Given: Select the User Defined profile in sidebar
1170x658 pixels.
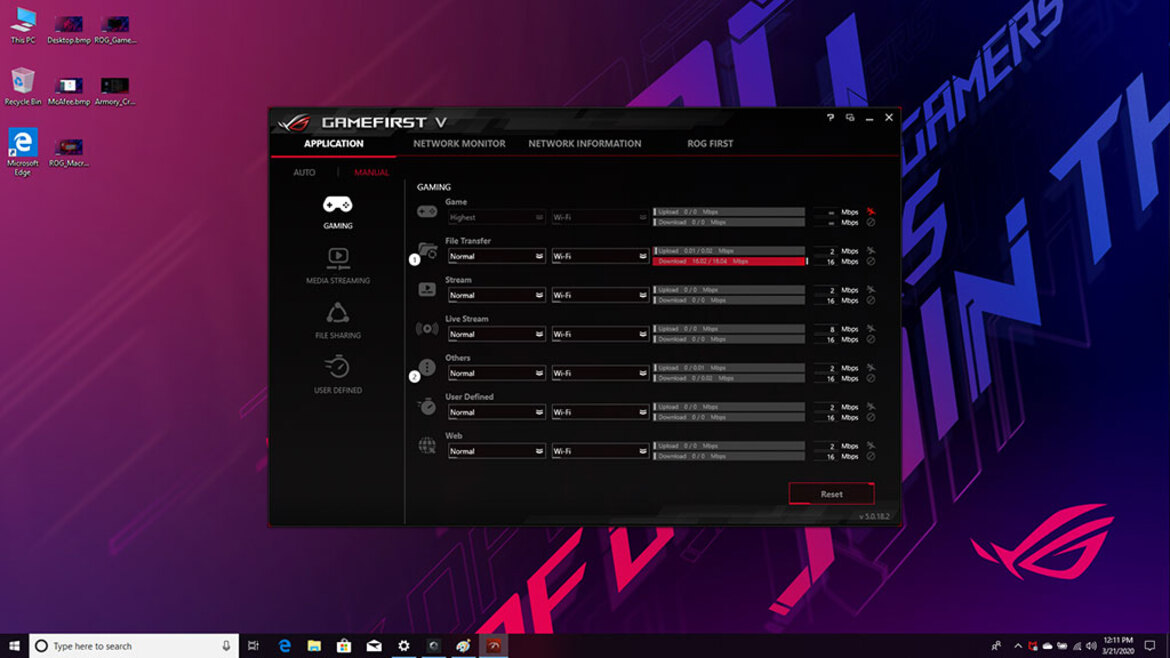Looking at the screenshot, I should pos(337,375).
